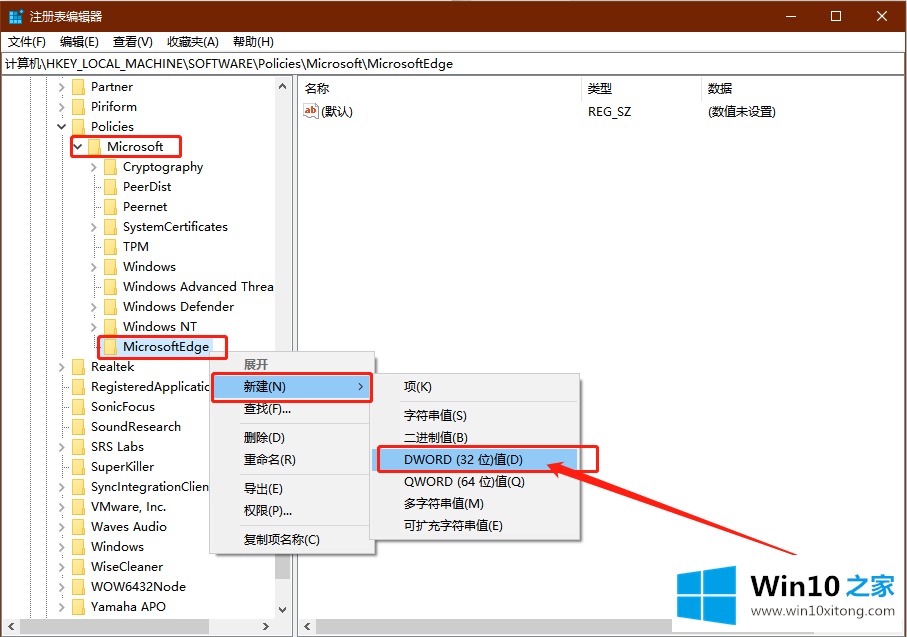Image resolution: width=907 pixels, height=637 pixels.
Task: Click 查找(F)... in the context menu
Action: 292,408
